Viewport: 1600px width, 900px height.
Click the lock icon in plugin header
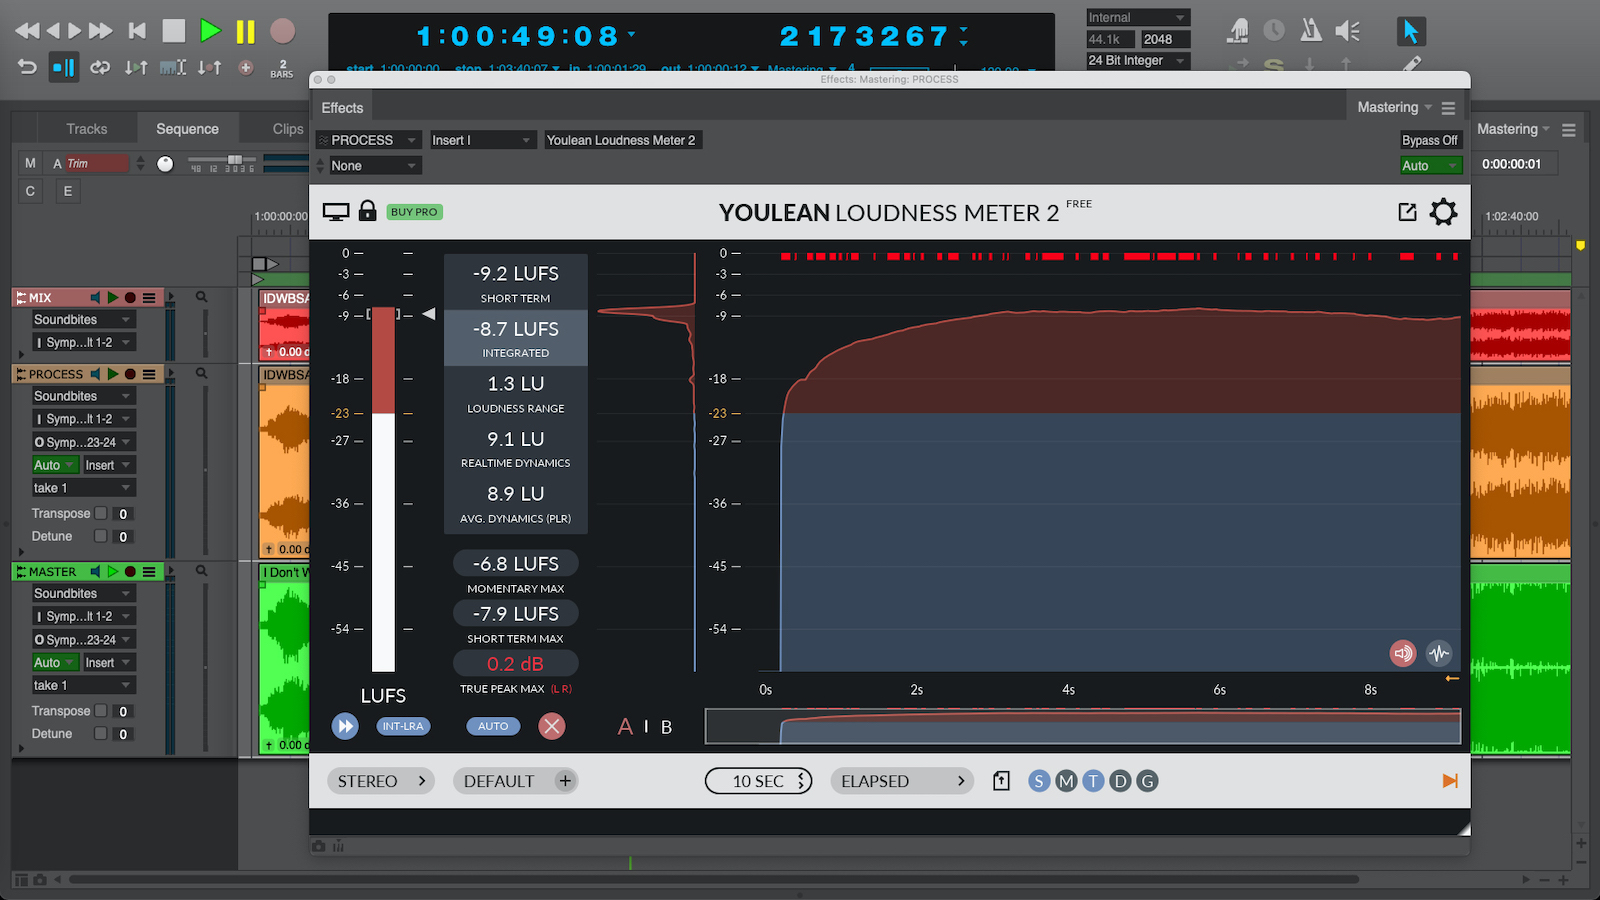367,211
